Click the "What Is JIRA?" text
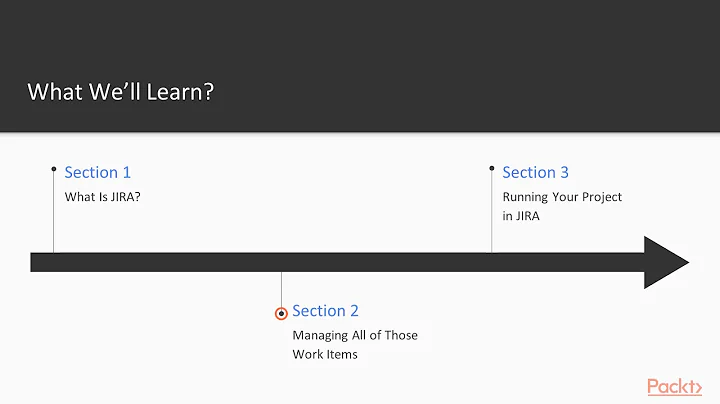The width and height of the screenshot is (720, 404). point(103,197)
